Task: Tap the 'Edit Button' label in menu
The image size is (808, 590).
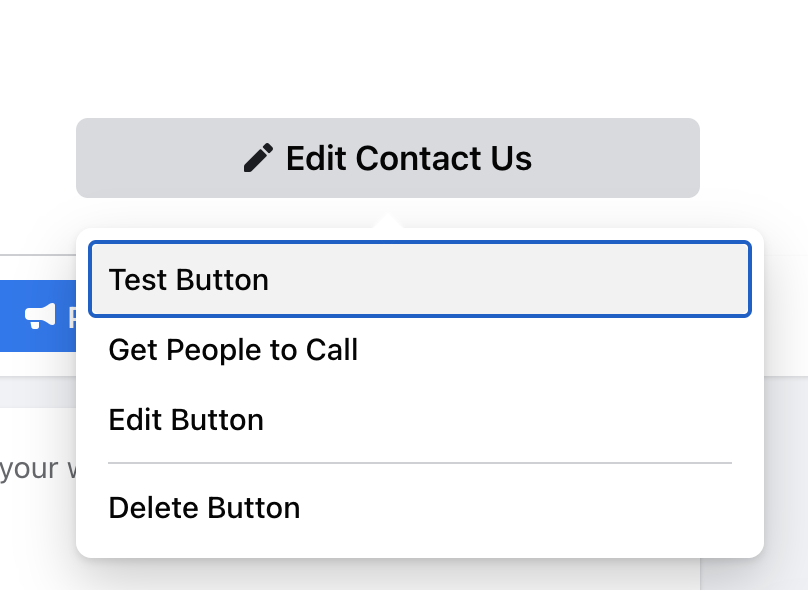Action: (x=186, y=419)
